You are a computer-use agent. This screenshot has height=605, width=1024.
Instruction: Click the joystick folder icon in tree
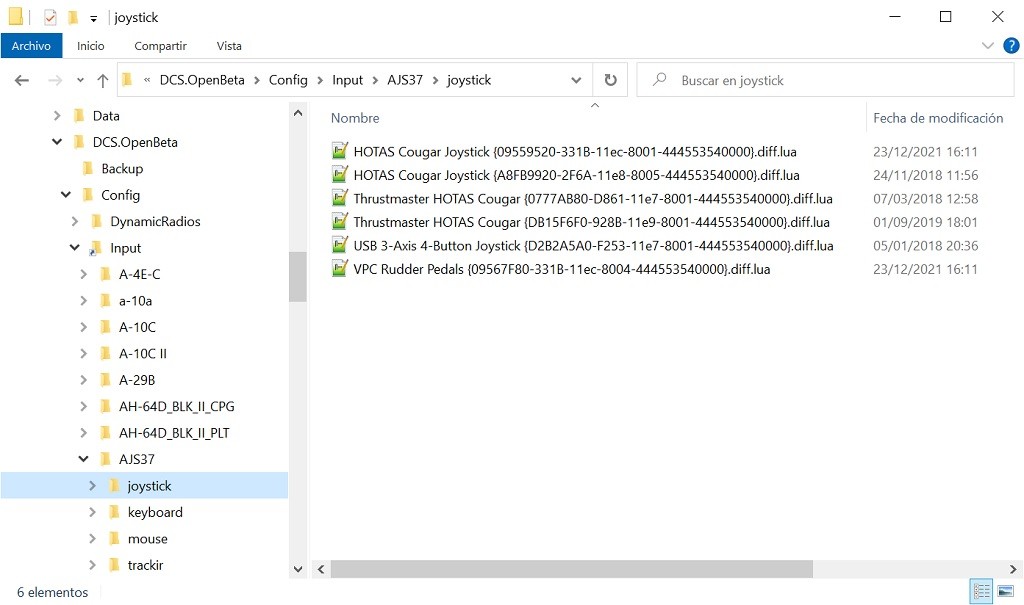coord(114,485)
